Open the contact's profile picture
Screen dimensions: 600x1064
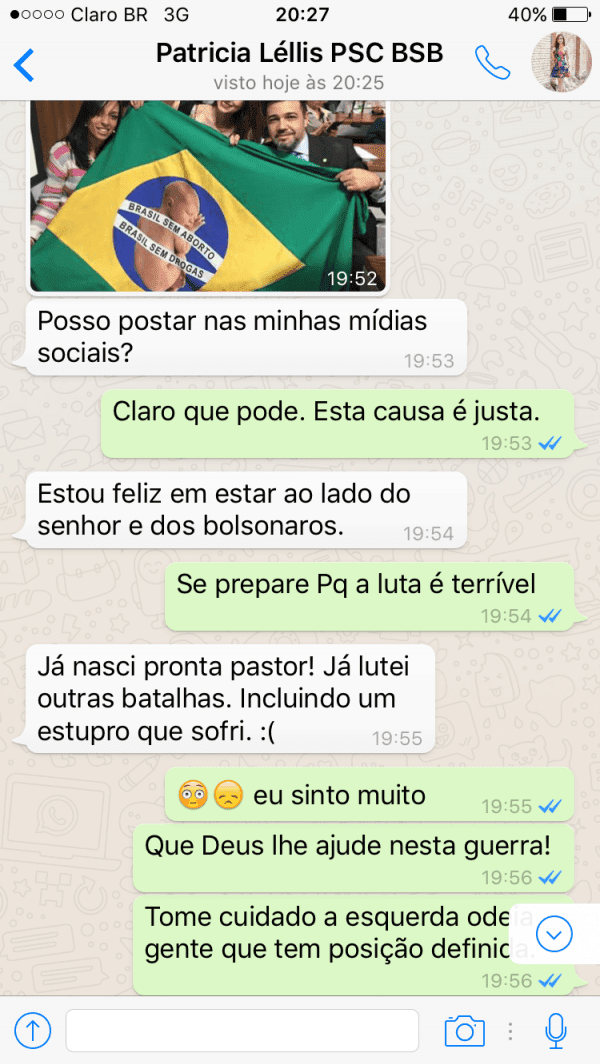point(561,62)
